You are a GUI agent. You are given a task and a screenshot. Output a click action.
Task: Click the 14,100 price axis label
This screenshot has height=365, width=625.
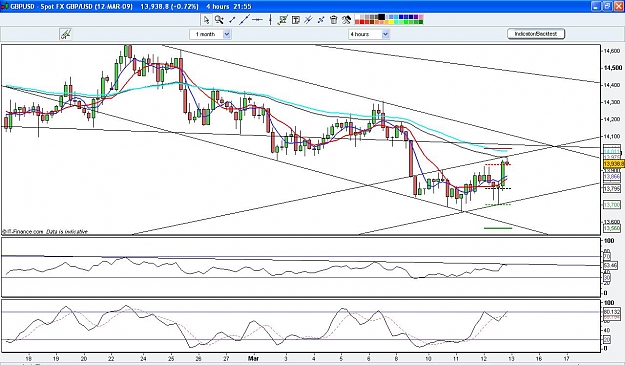point(613,137)
